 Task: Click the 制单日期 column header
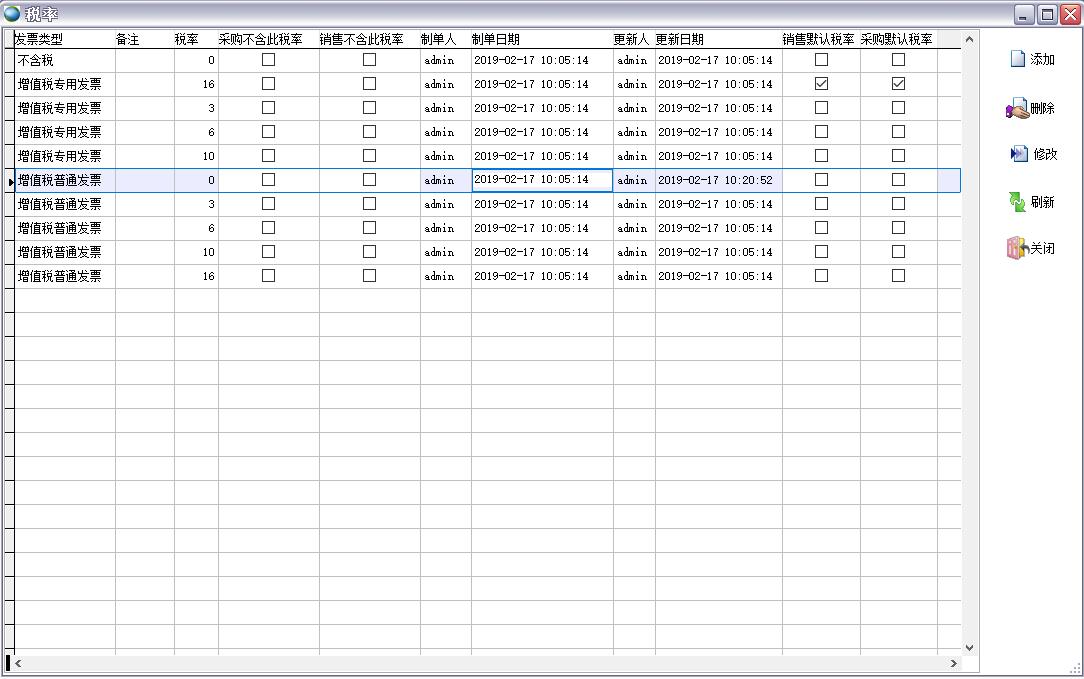point(496,40)
